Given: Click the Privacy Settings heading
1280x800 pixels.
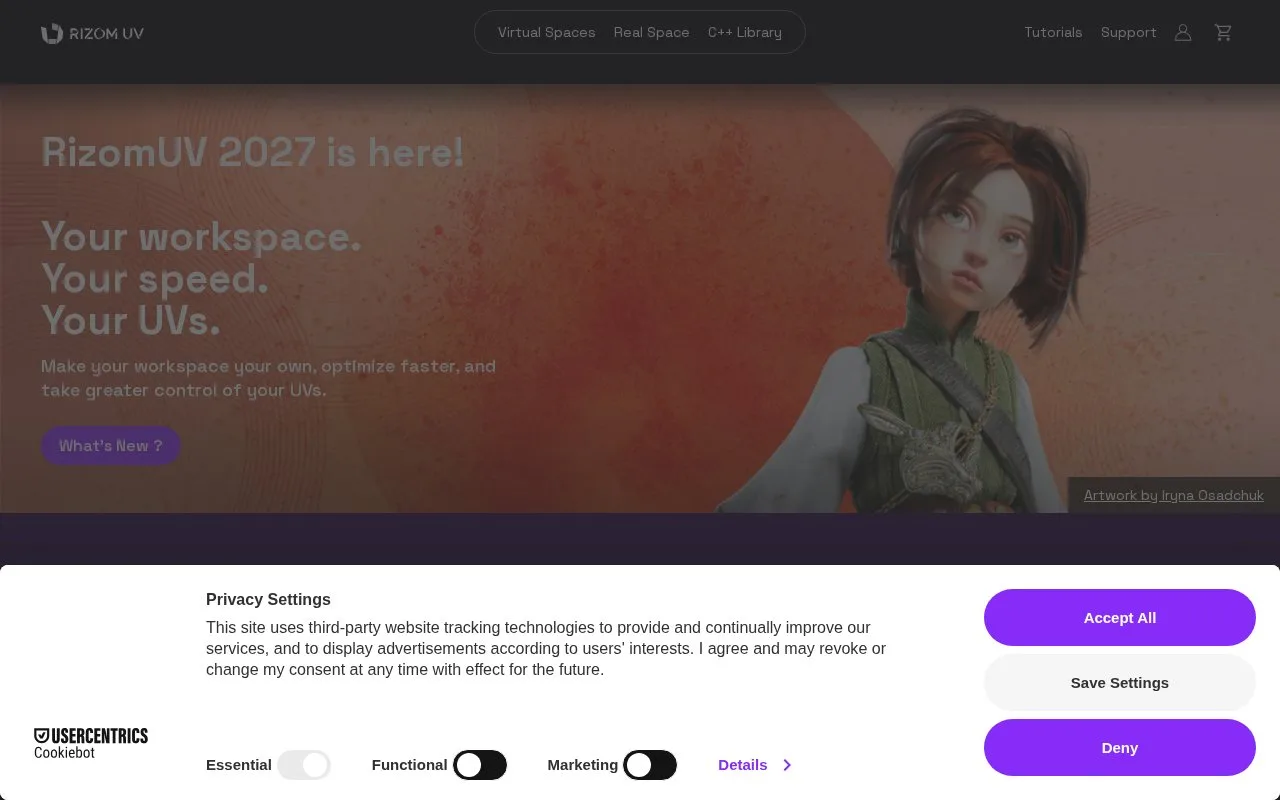Looking at the screenshot, I should tap(268, 600).
